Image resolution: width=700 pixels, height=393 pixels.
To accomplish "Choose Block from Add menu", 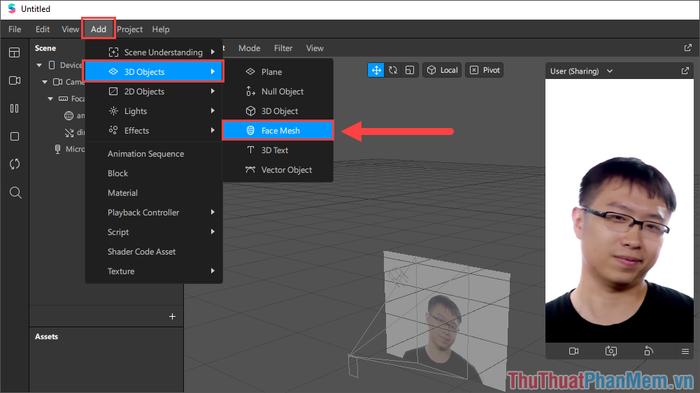I will tap(154, 173).
